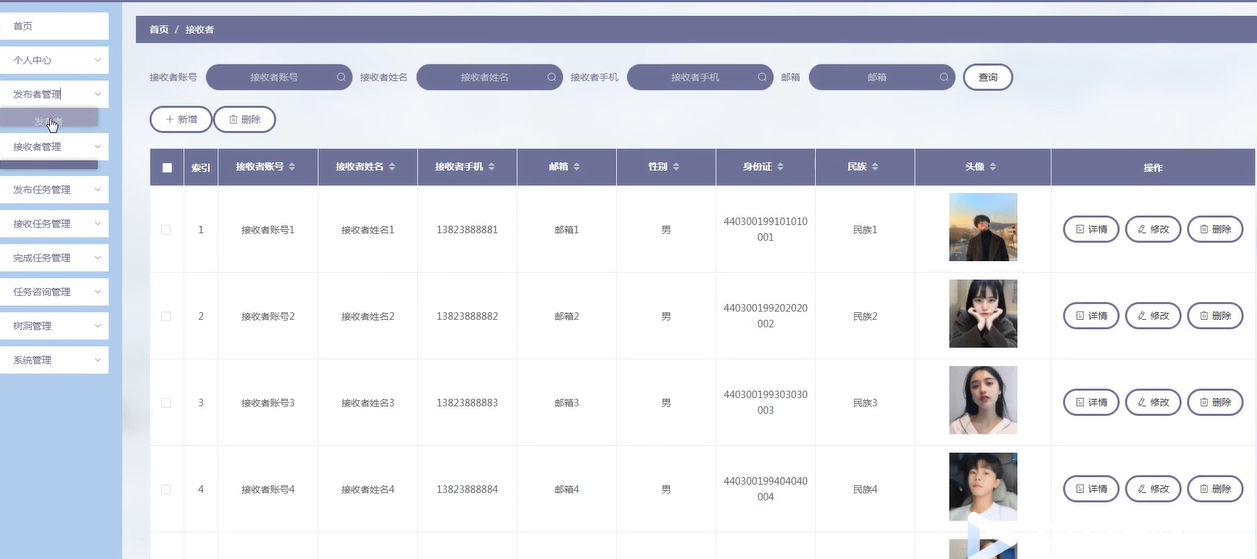The height and width of the screenshot is (559, 1257).
Task: Open avatar thumbnail of 接收者账号4
Action: pos(983,487)
